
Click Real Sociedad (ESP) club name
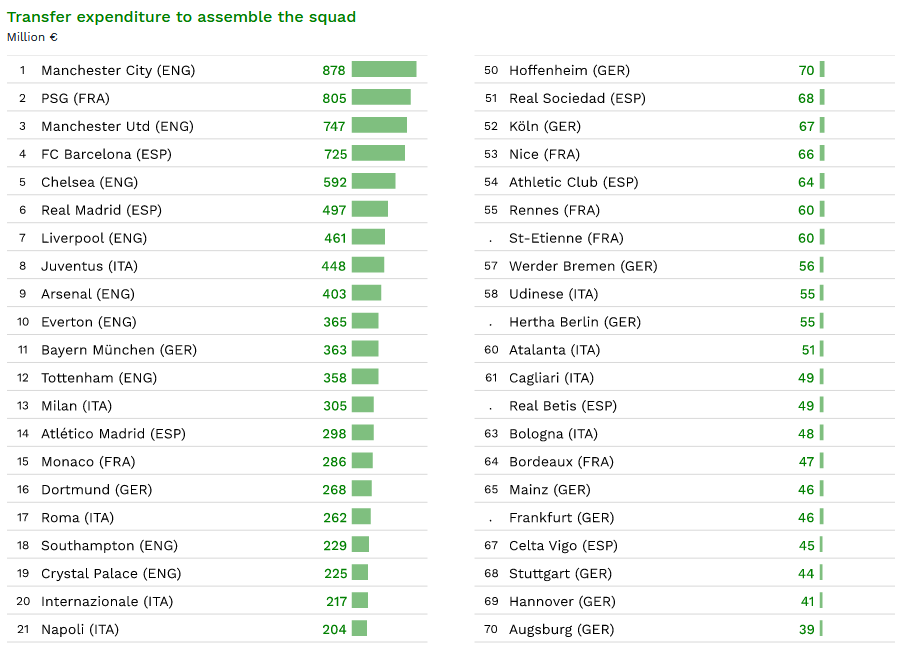(x=577, y=98)
